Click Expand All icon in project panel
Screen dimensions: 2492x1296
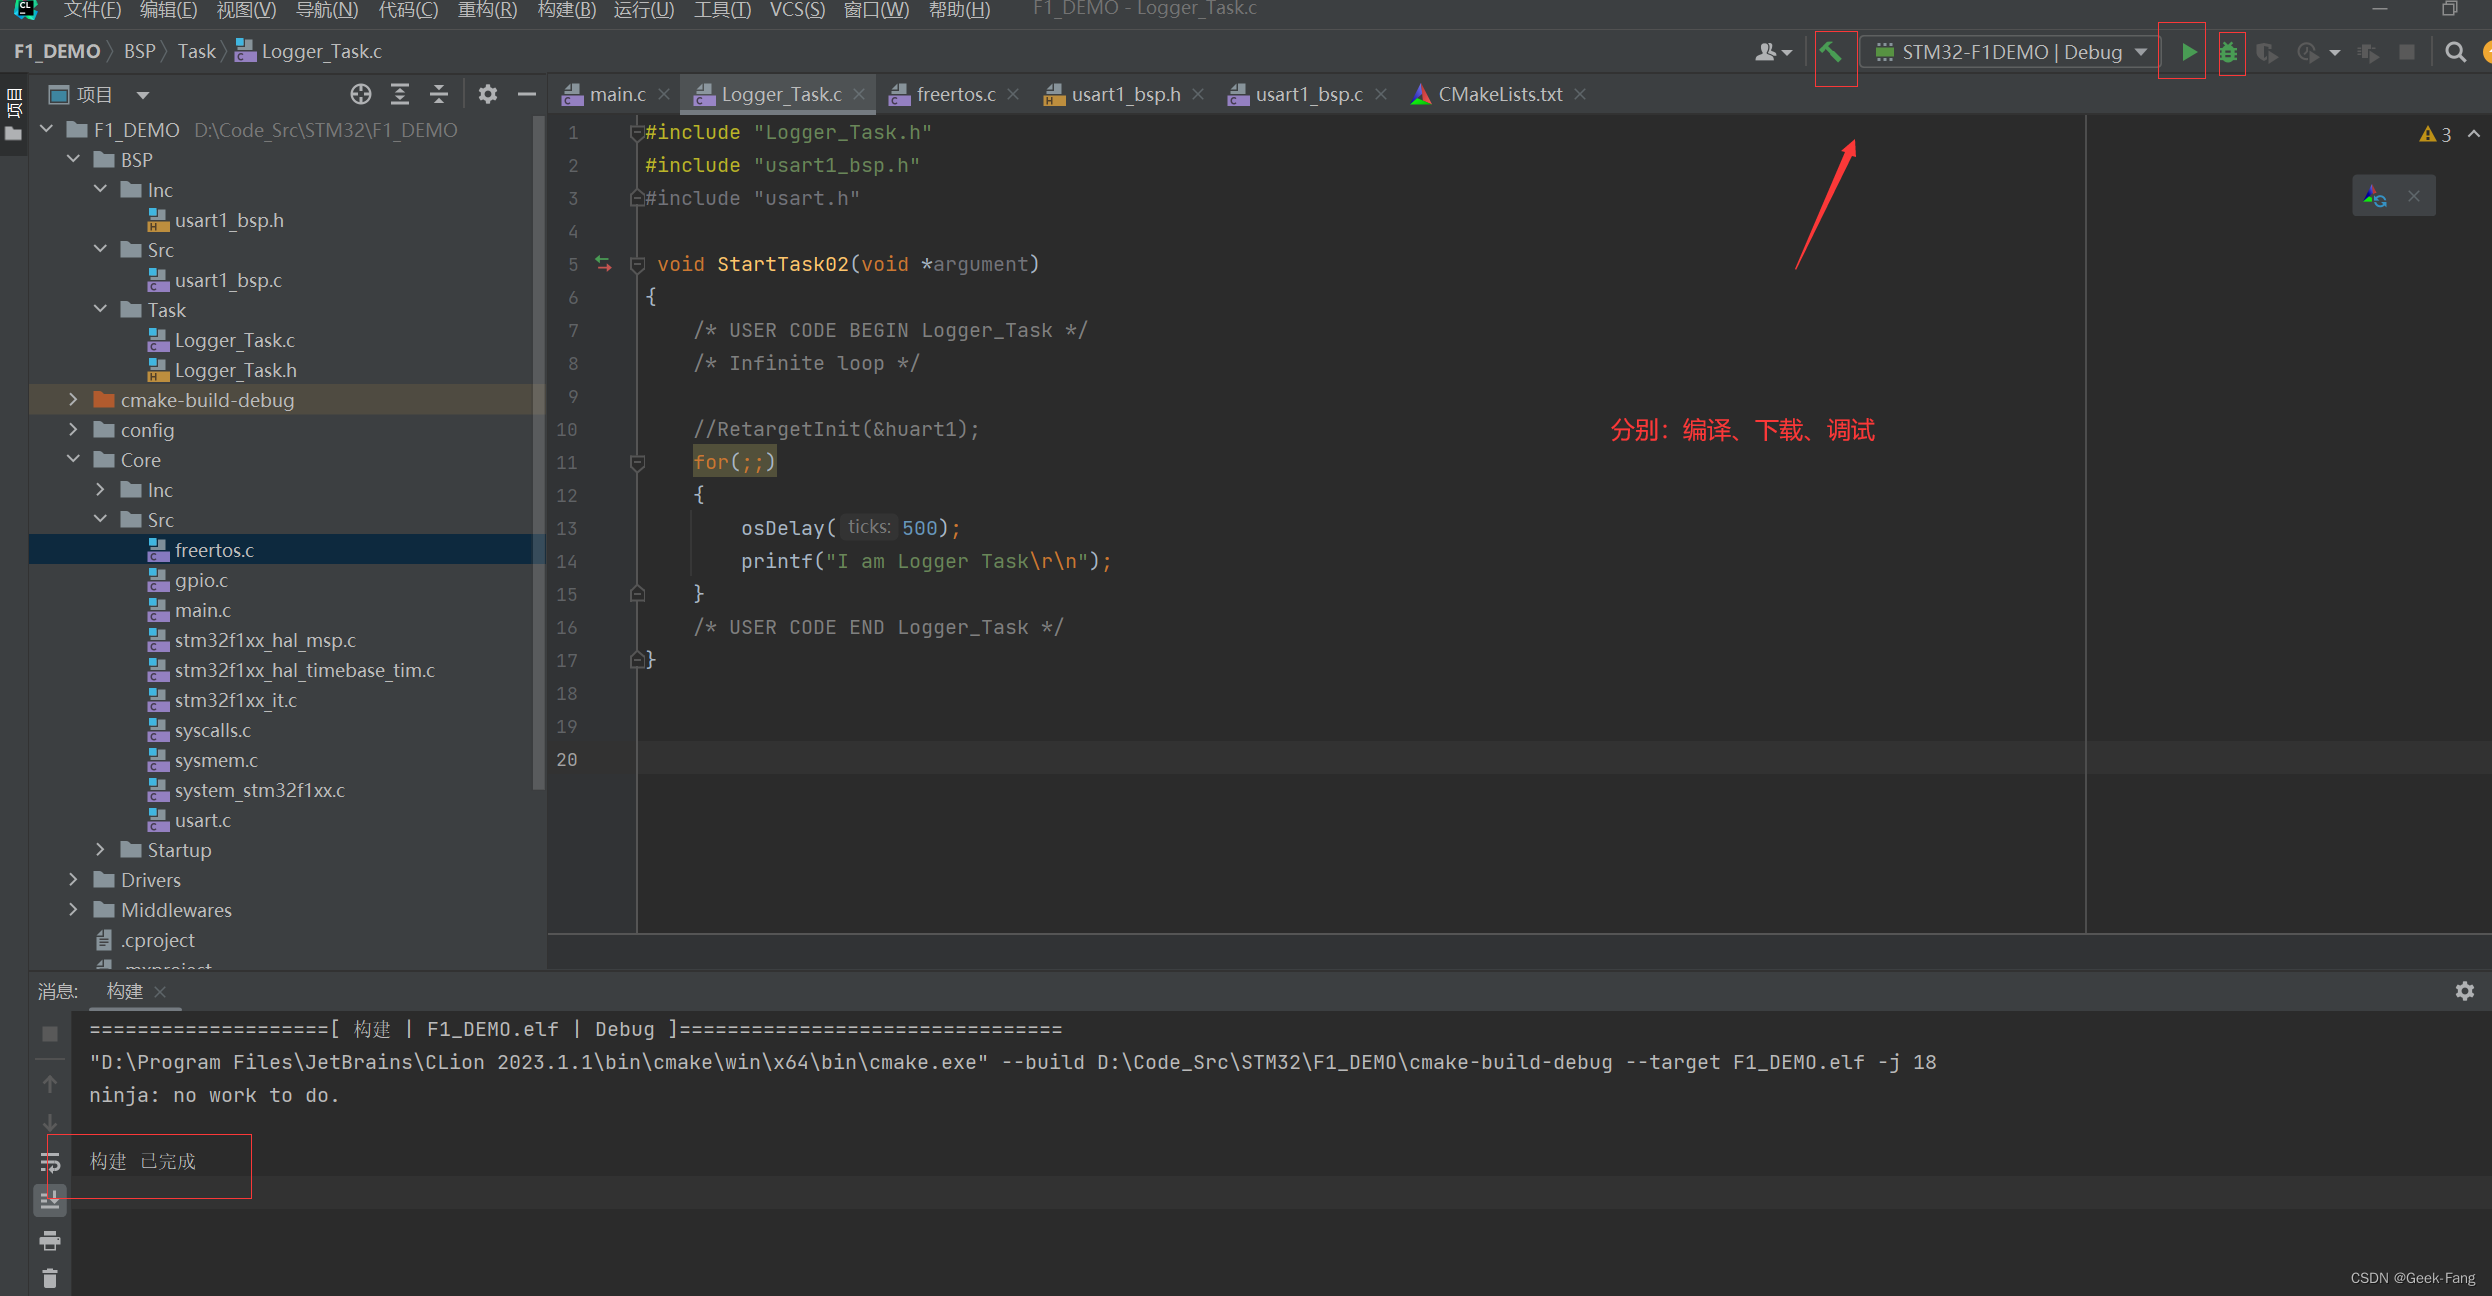(x=400, y=94)
